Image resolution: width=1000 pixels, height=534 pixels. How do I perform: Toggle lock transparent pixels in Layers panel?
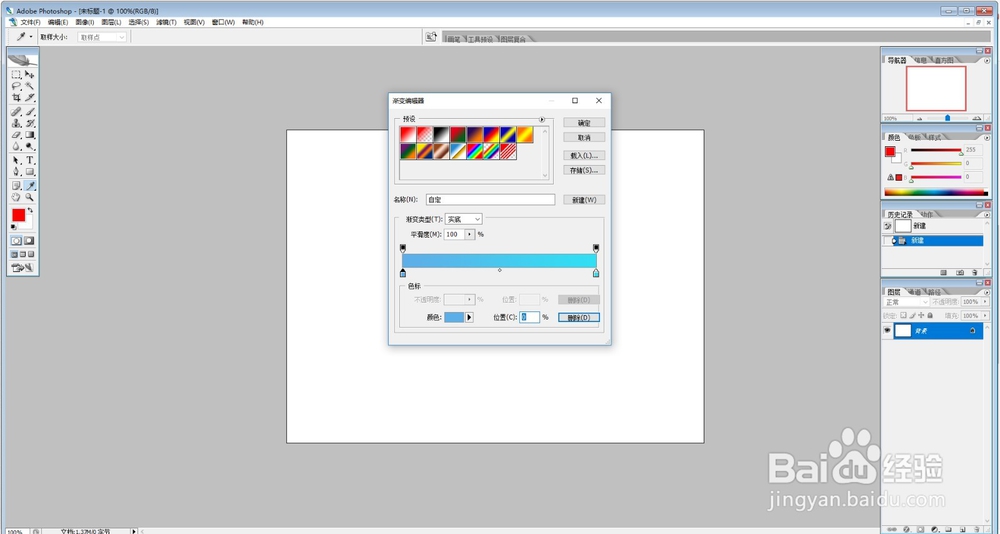point(903,315)
